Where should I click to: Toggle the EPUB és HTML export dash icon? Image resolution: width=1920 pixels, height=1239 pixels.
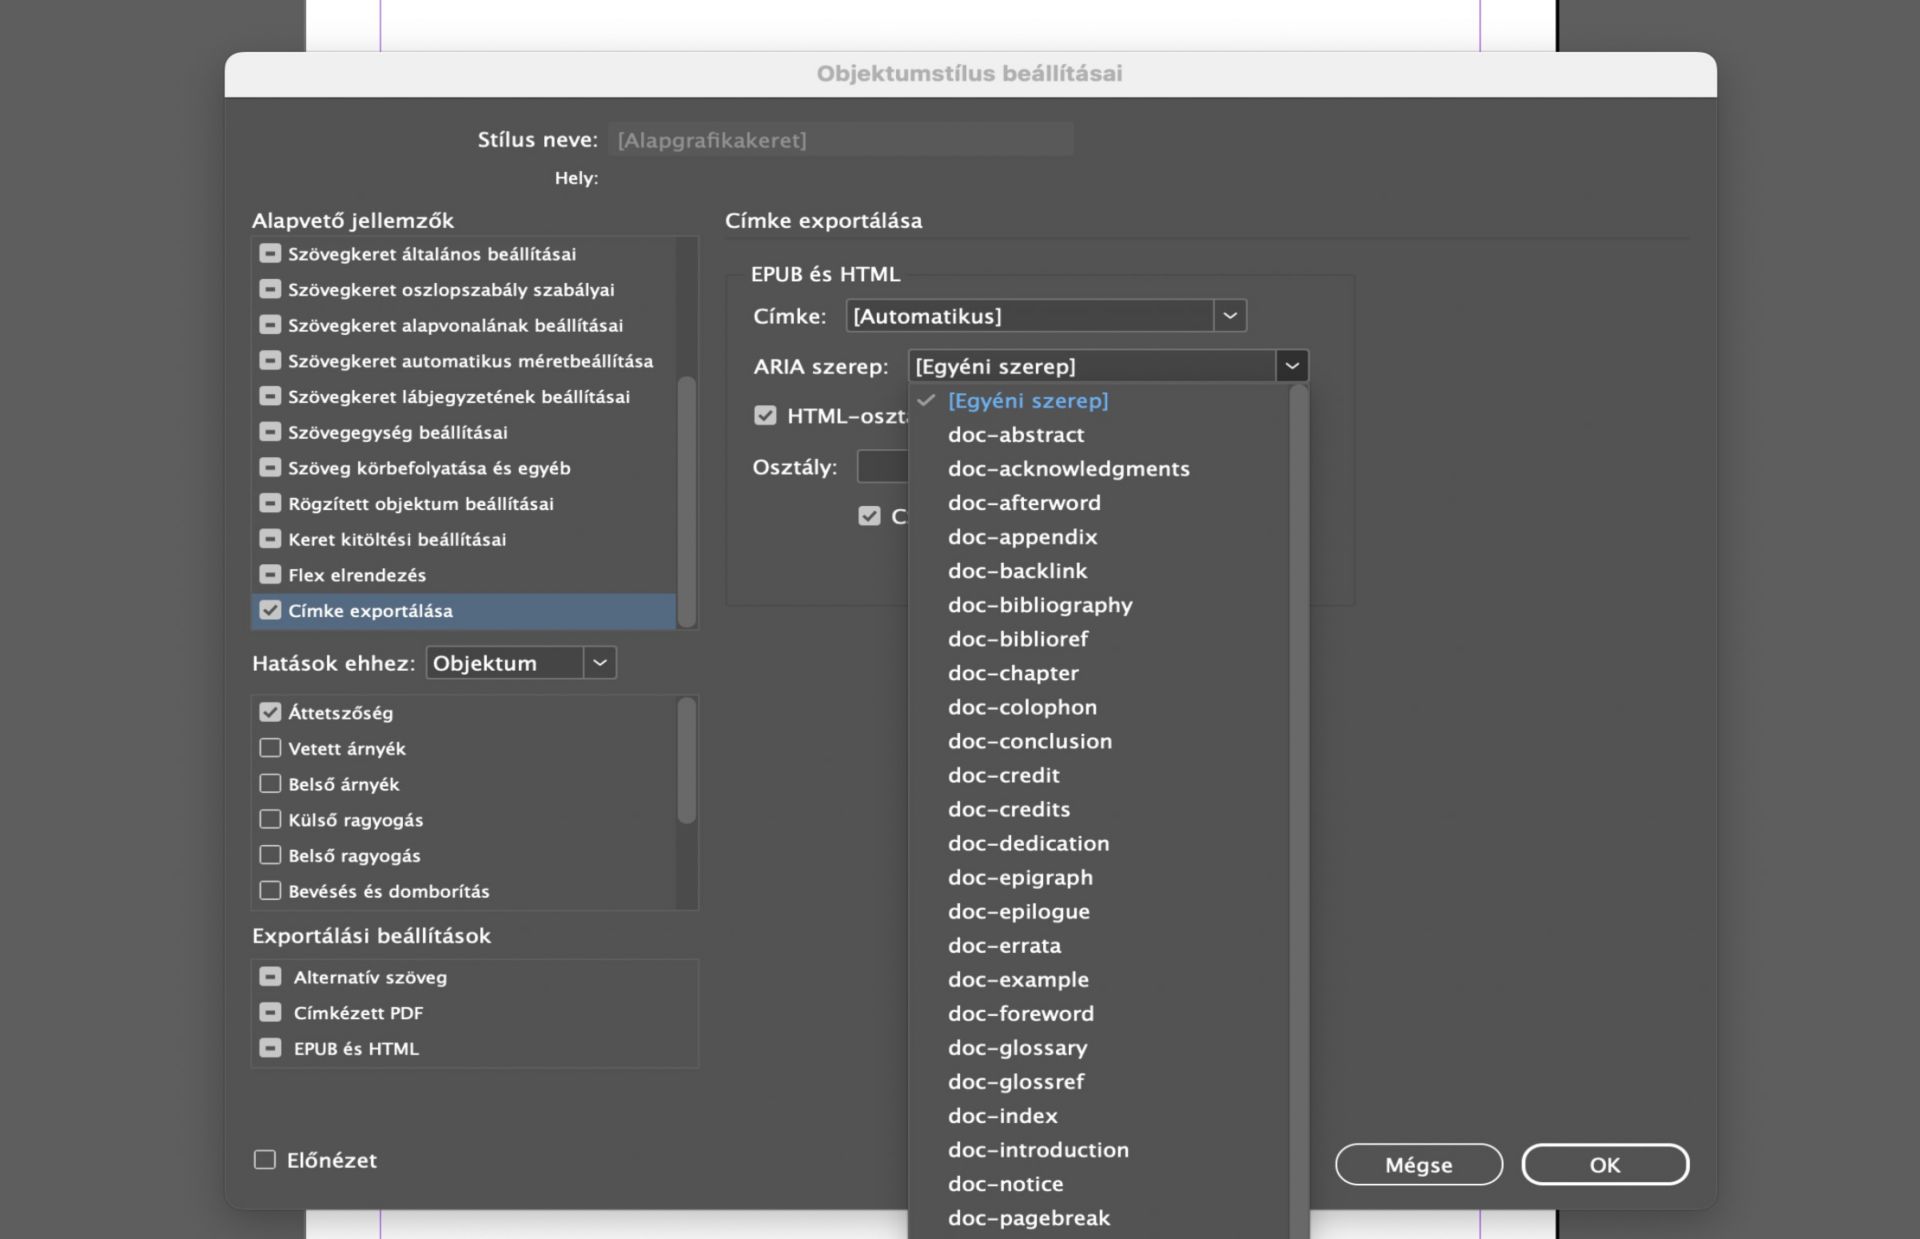pyautogui.click(x=270, y=1048)
